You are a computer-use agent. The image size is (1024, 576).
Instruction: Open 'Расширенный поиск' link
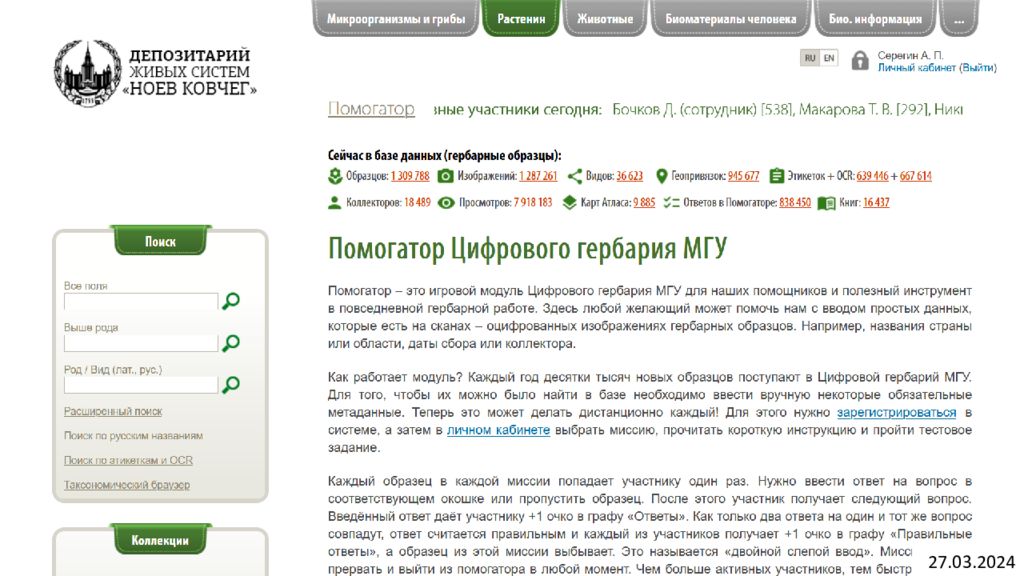[x=113, y=411]
